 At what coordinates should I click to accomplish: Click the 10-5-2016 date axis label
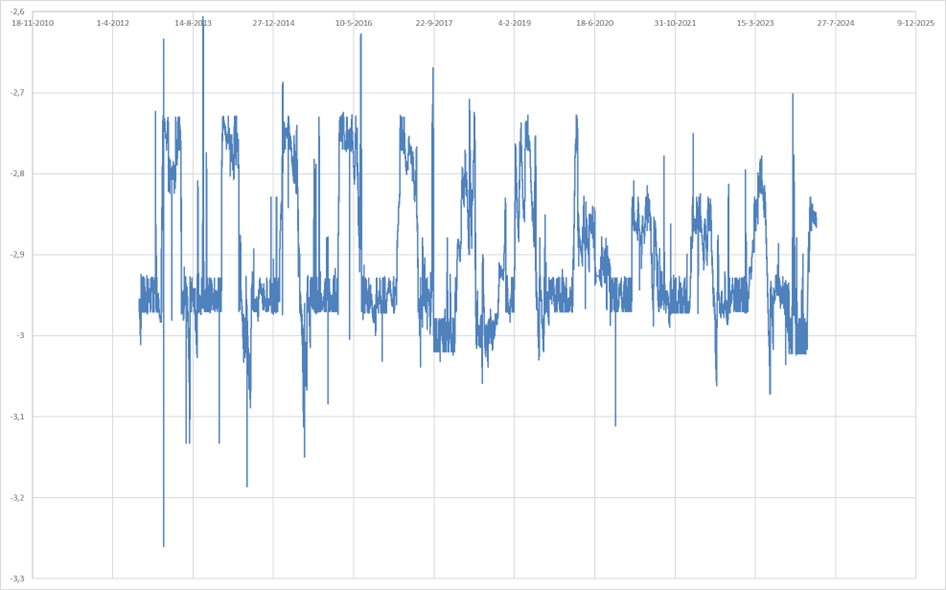(x=353, y=22)
